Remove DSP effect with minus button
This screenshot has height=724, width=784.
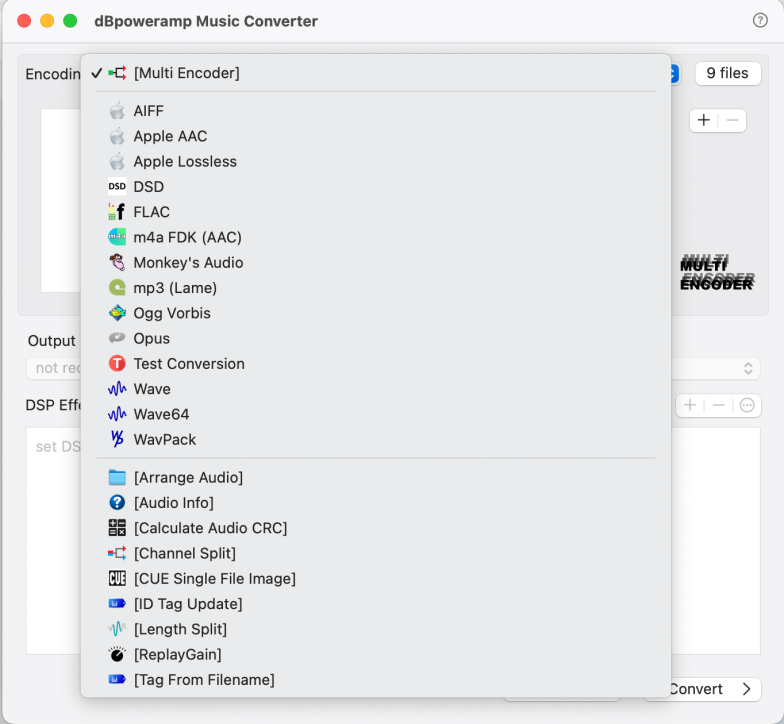click(x=718, y=405)
